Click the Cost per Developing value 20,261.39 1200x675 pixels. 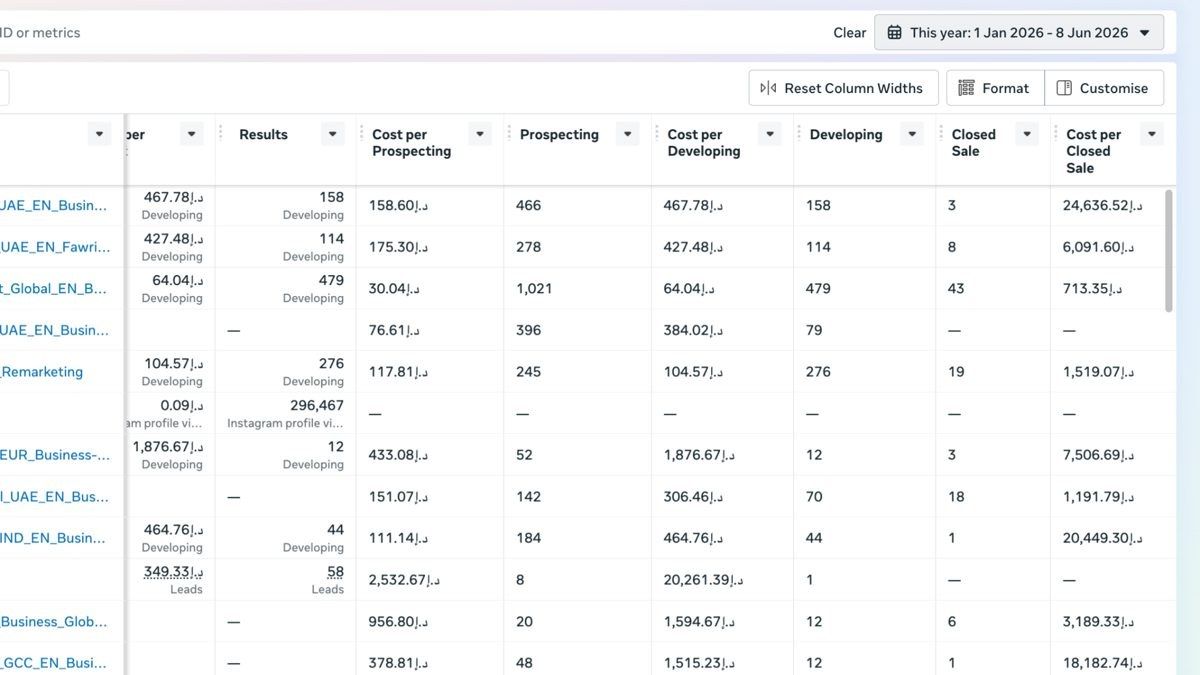(704, 579)
